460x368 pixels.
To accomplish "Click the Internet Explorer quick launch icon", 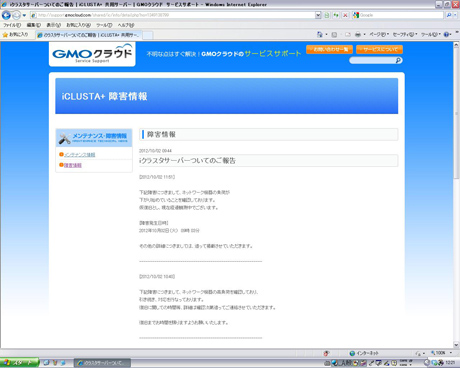I will (46, 363).
